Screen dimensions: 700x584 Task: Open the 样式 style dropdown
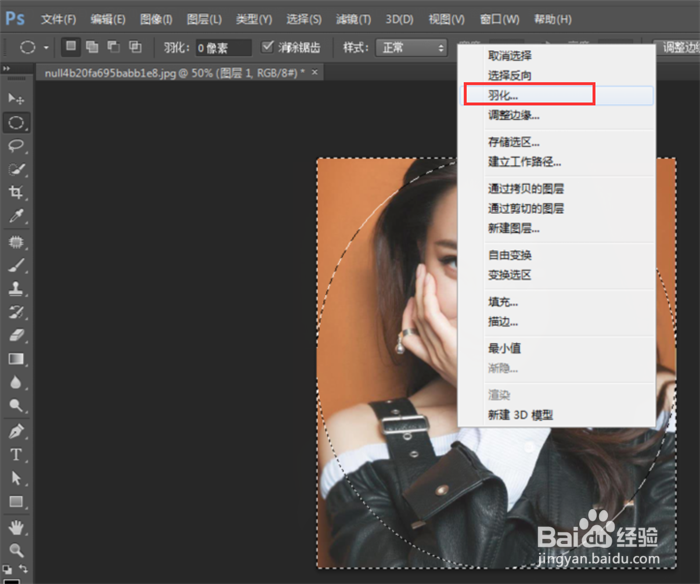pos(411,47)
